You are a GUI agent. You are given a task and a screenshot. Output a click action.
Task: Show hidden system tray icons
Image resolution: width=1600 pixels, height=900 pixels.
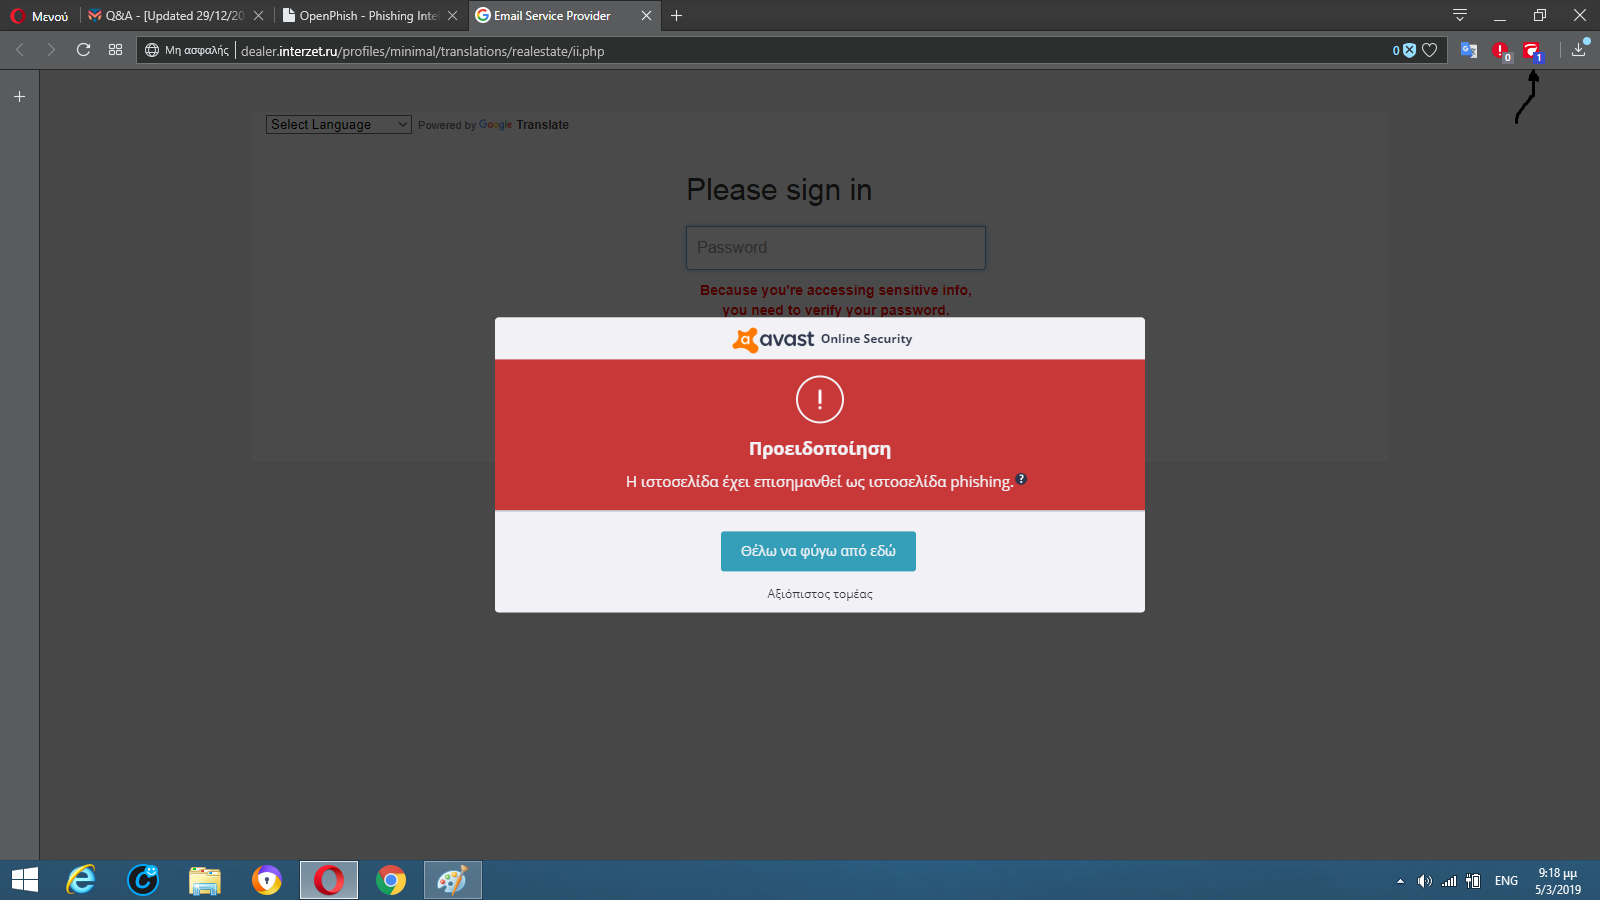coord(1400,881)
